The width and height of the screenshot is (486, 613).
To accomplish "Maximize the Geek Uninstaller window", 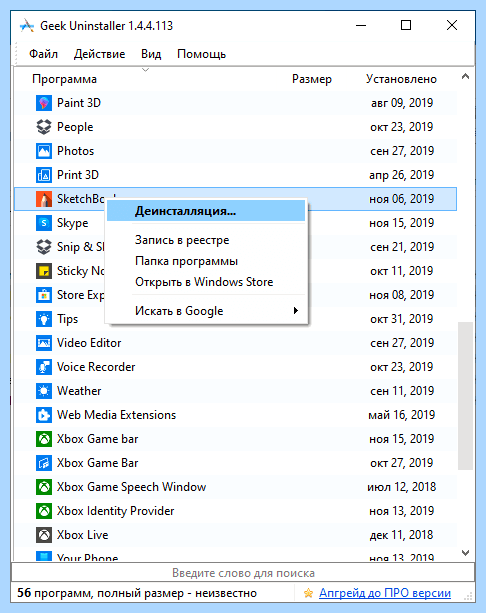I will click(406, 25).
